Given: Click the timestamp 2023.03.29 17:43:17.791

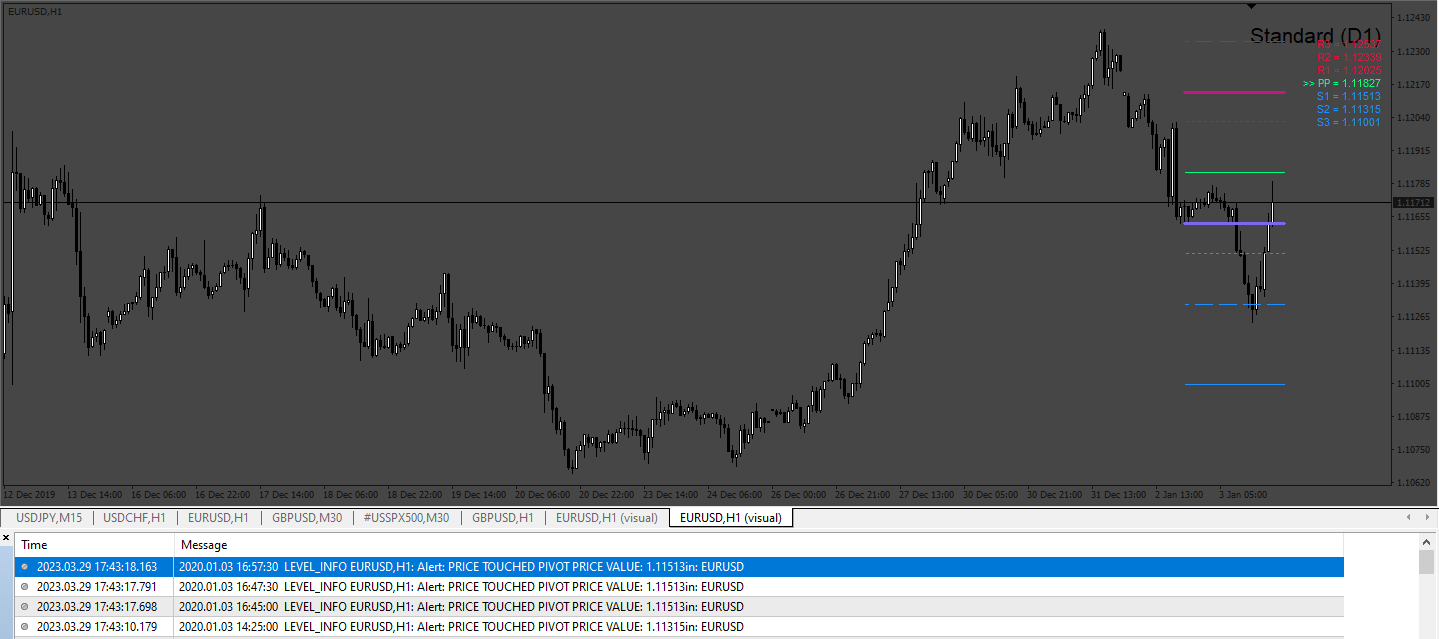Looking at the screenshot, I should (x=97, y=587).
